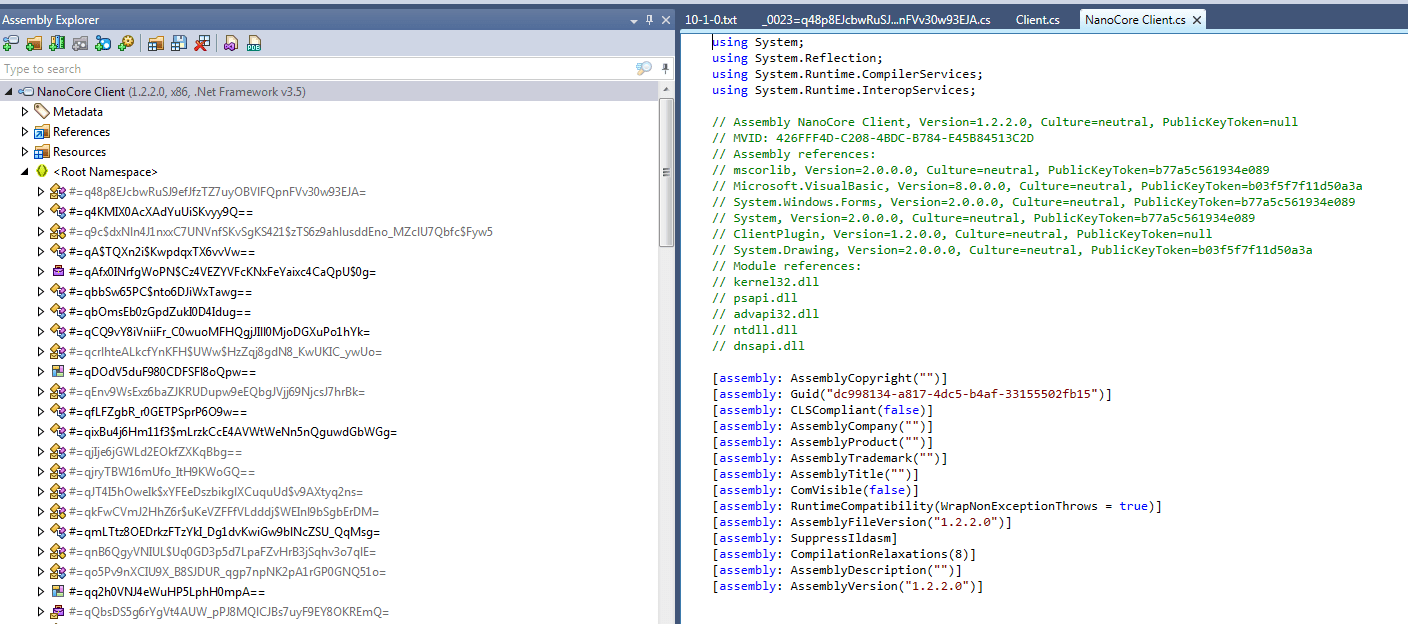
Task: Select the #=qCQ9vY8iVniiFr_C0wuoMFHQgjJ row
Action: tap(330, 331)
